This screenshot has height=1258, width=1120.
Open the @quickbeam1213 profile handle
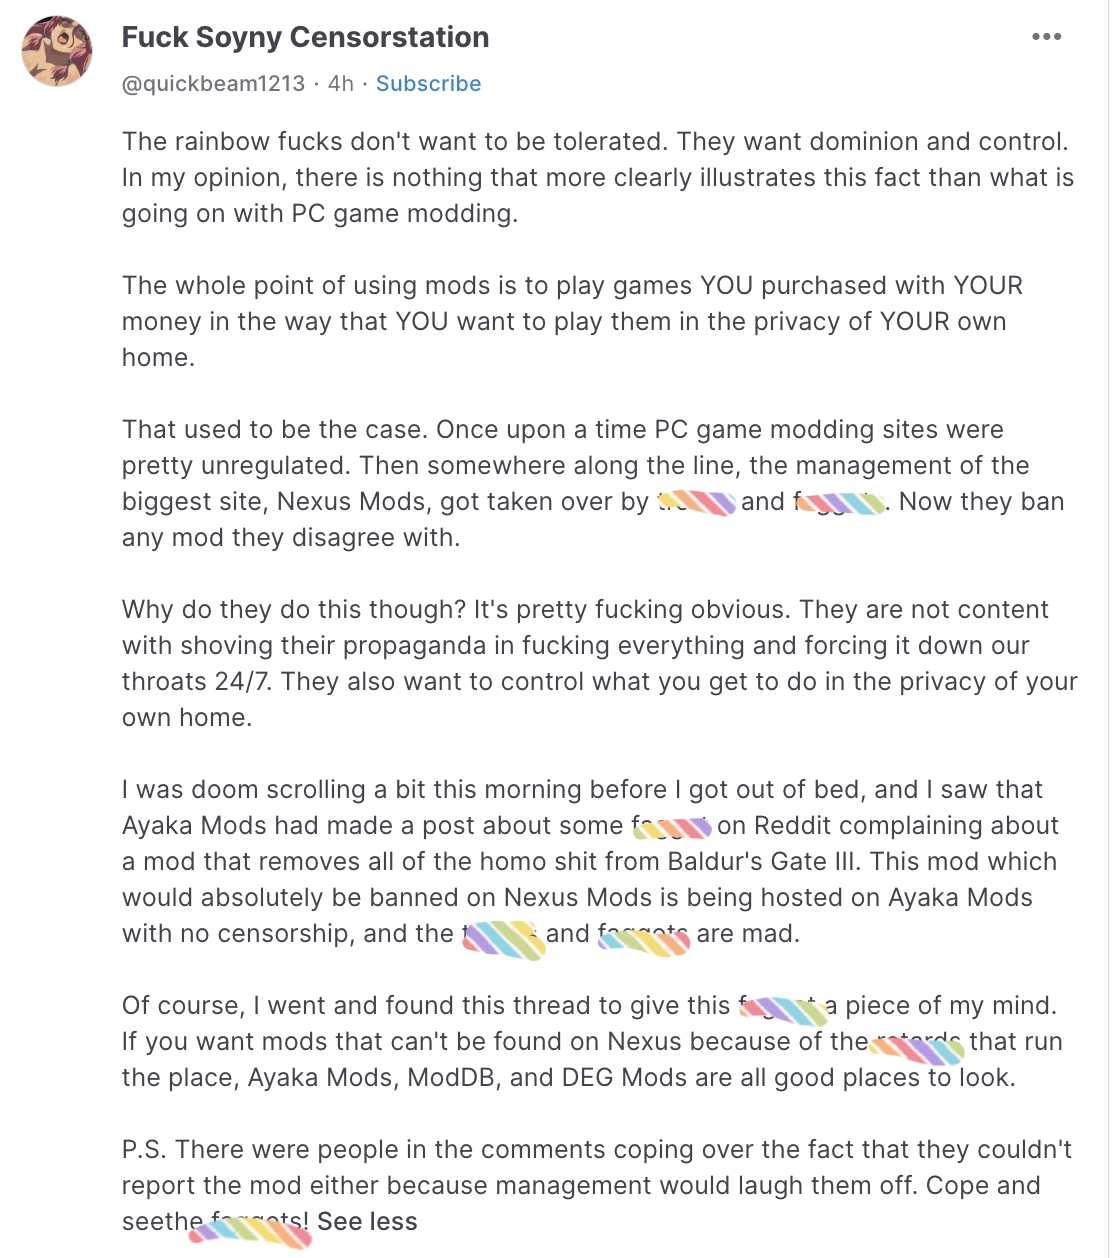click(213, 84)
